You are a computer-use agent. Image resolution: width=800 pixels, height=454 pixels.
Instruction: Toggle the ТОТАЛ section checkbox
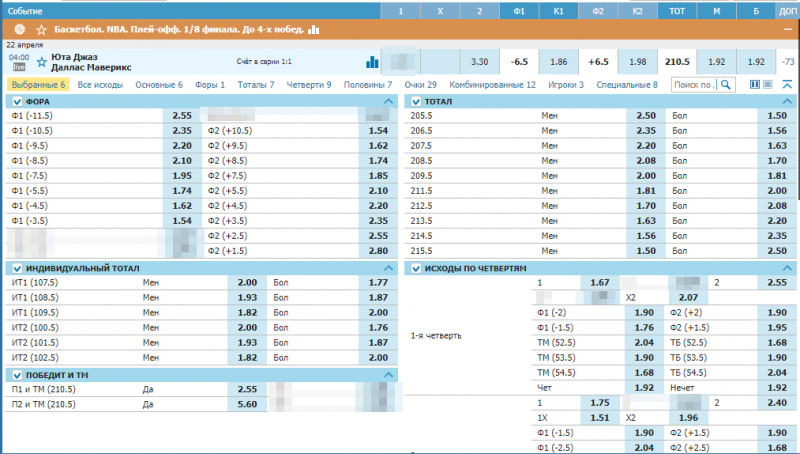pos(415,102)
